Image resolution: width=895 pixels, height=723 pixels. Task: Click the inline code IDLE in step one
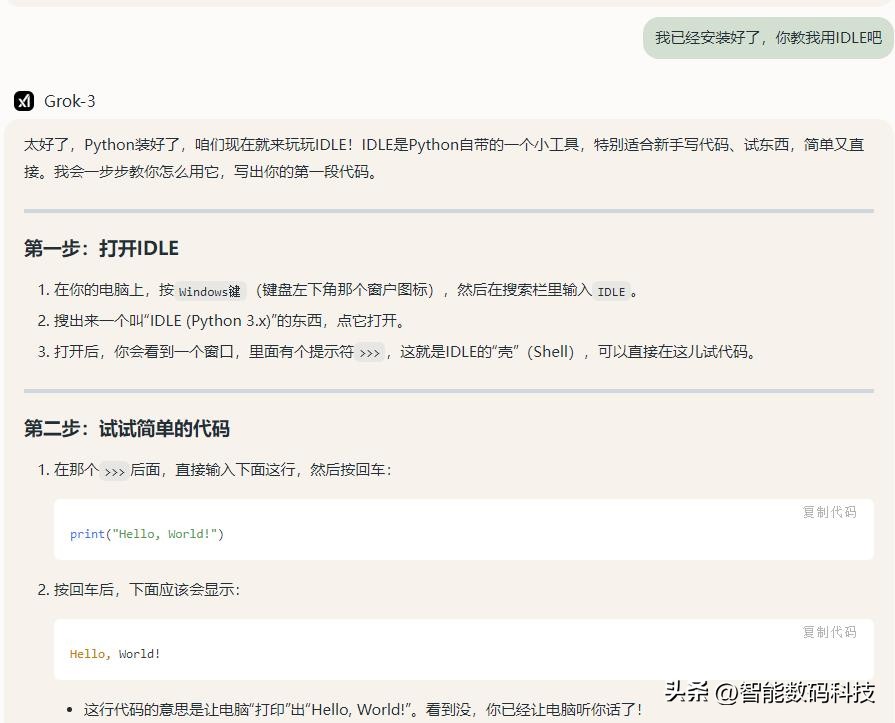(611, 292)
